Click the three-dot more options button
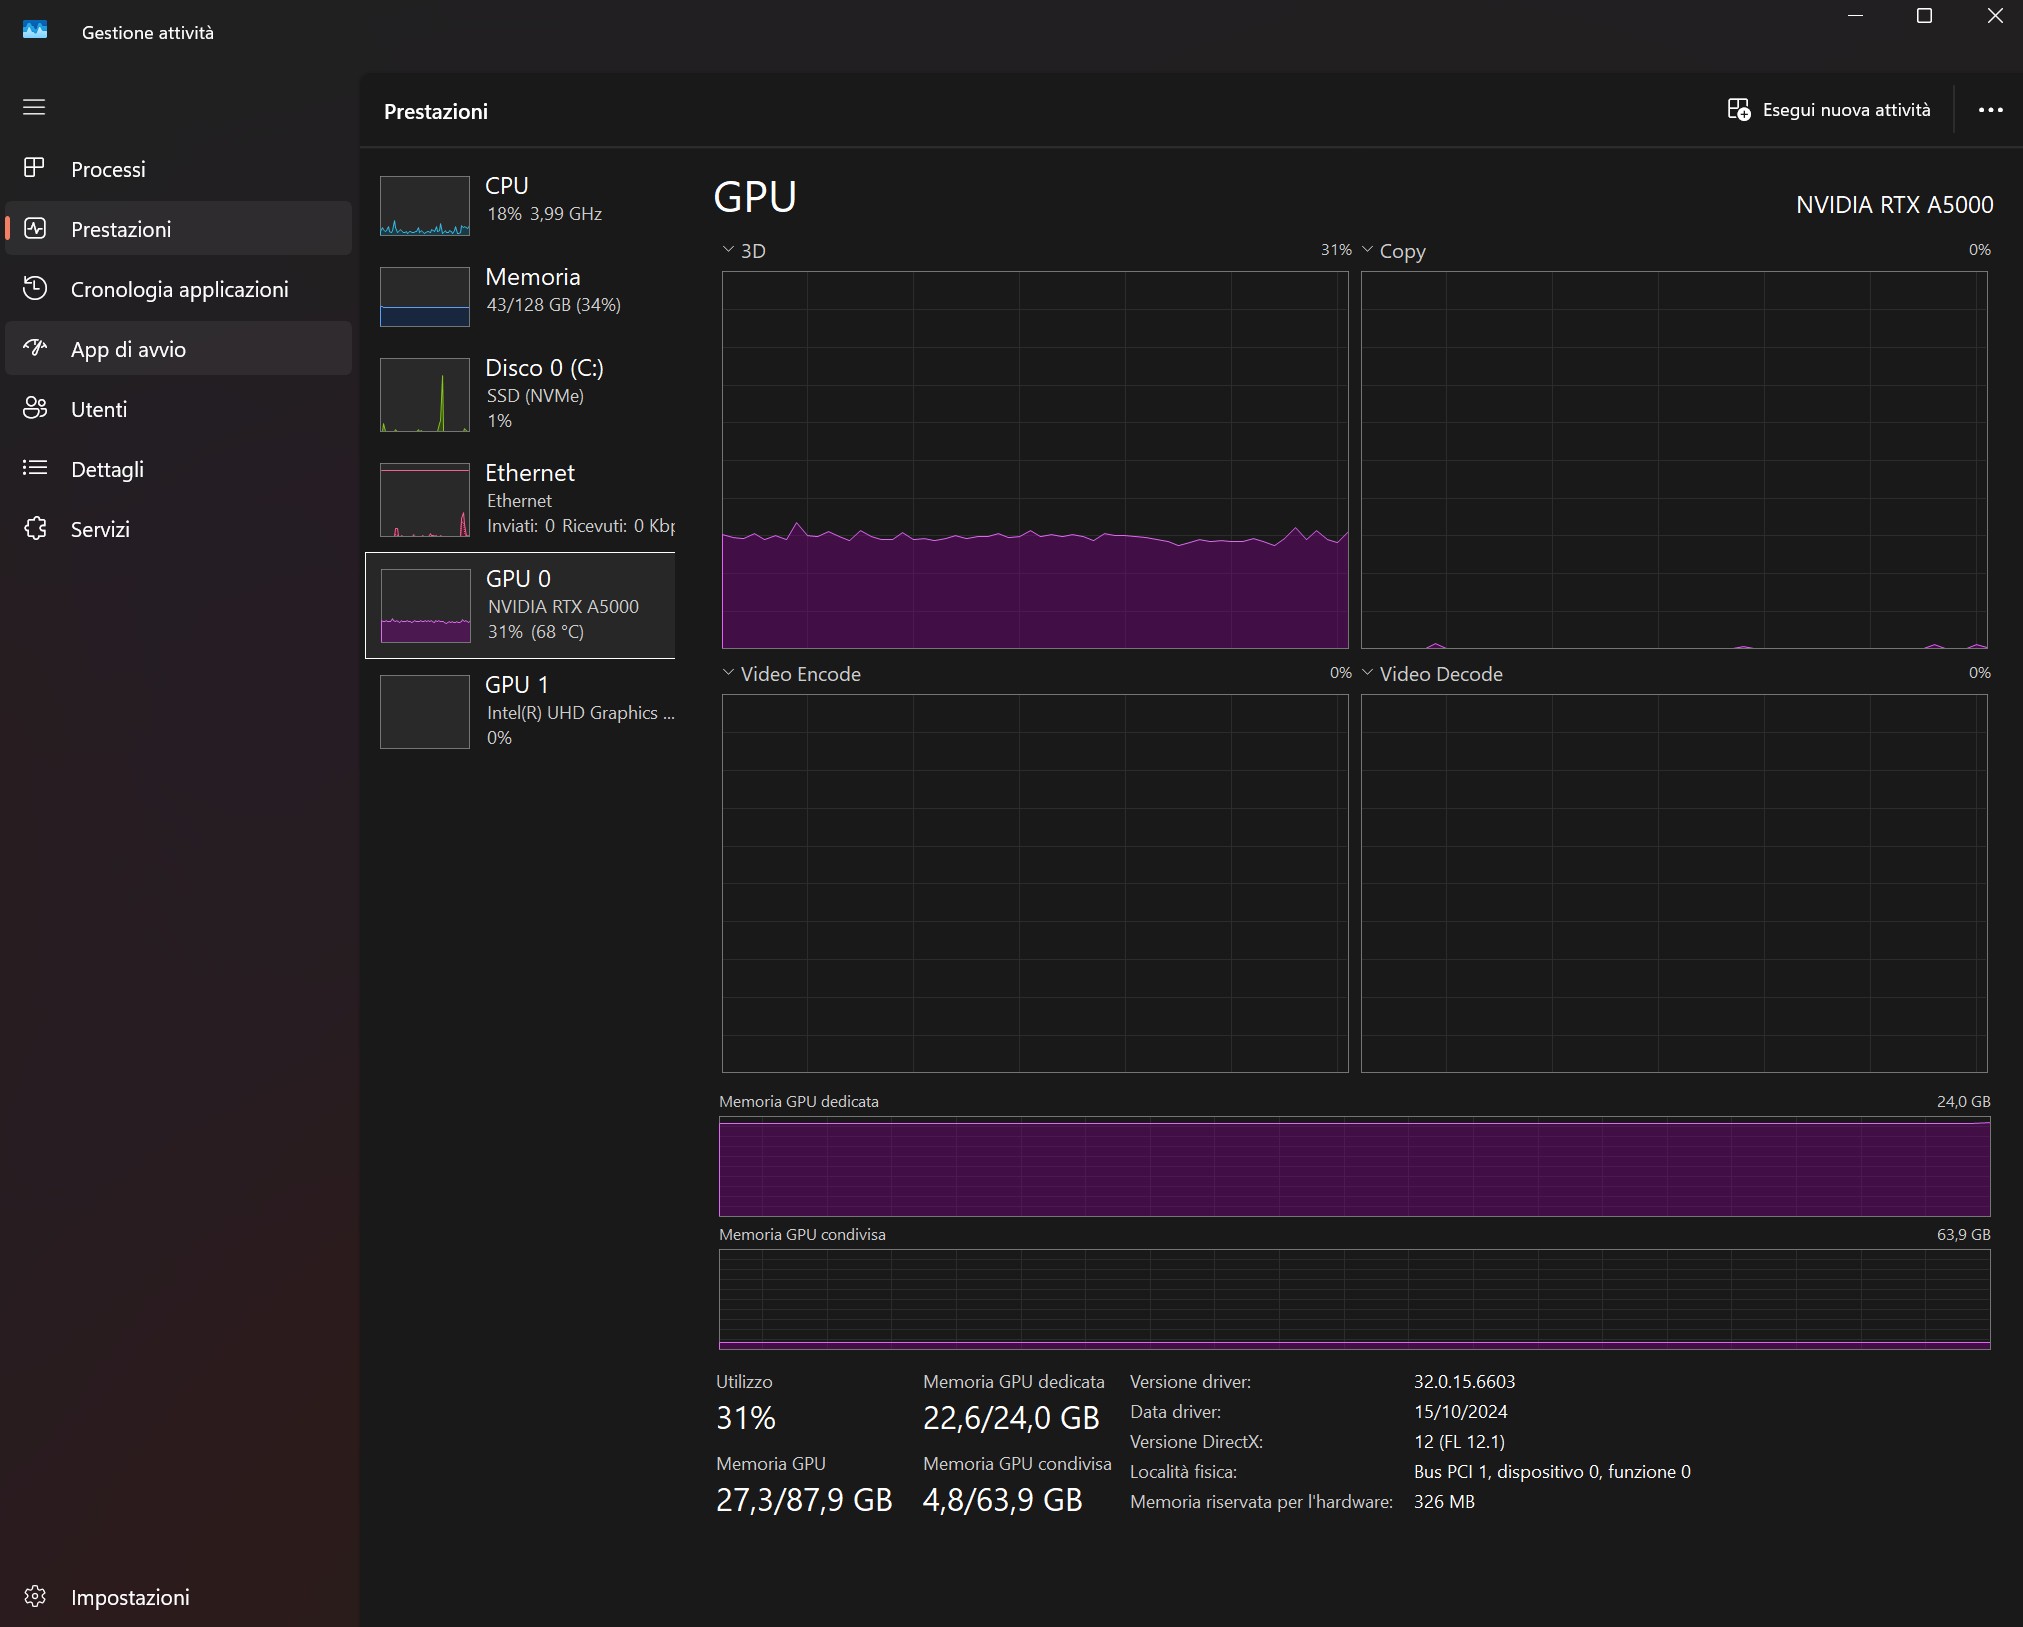 point(1990,110)
